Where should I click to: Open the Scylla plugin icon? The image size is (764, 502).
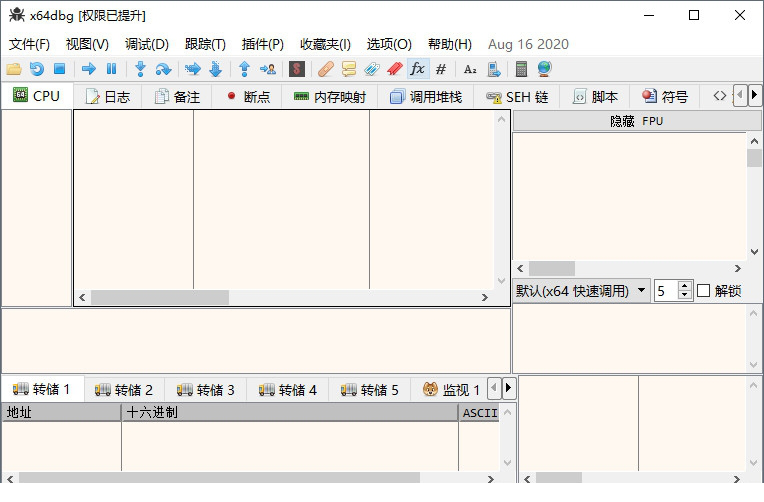pyautogui.click(x=297, y=69)
